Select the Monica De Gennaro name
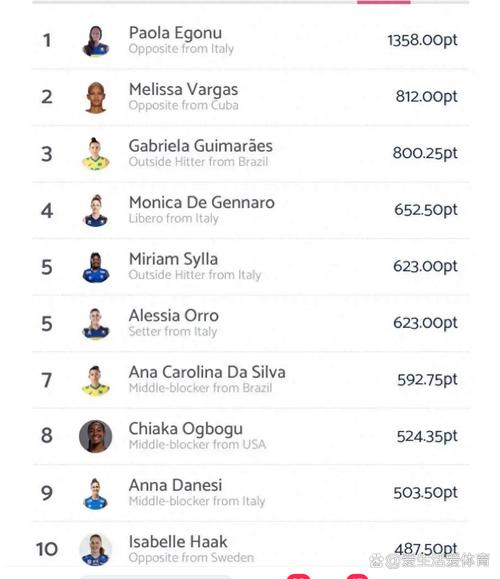The width and height of the screenshot is (500, 579). pyautogui.click(x=202, y=202)
